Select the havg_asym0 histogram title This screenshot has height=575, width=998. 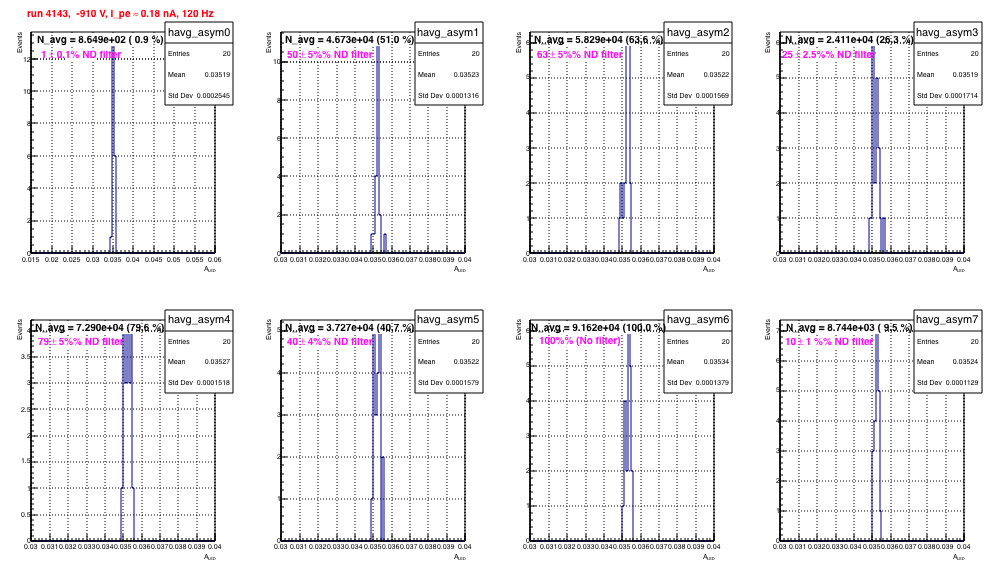[x=199, y=32]
